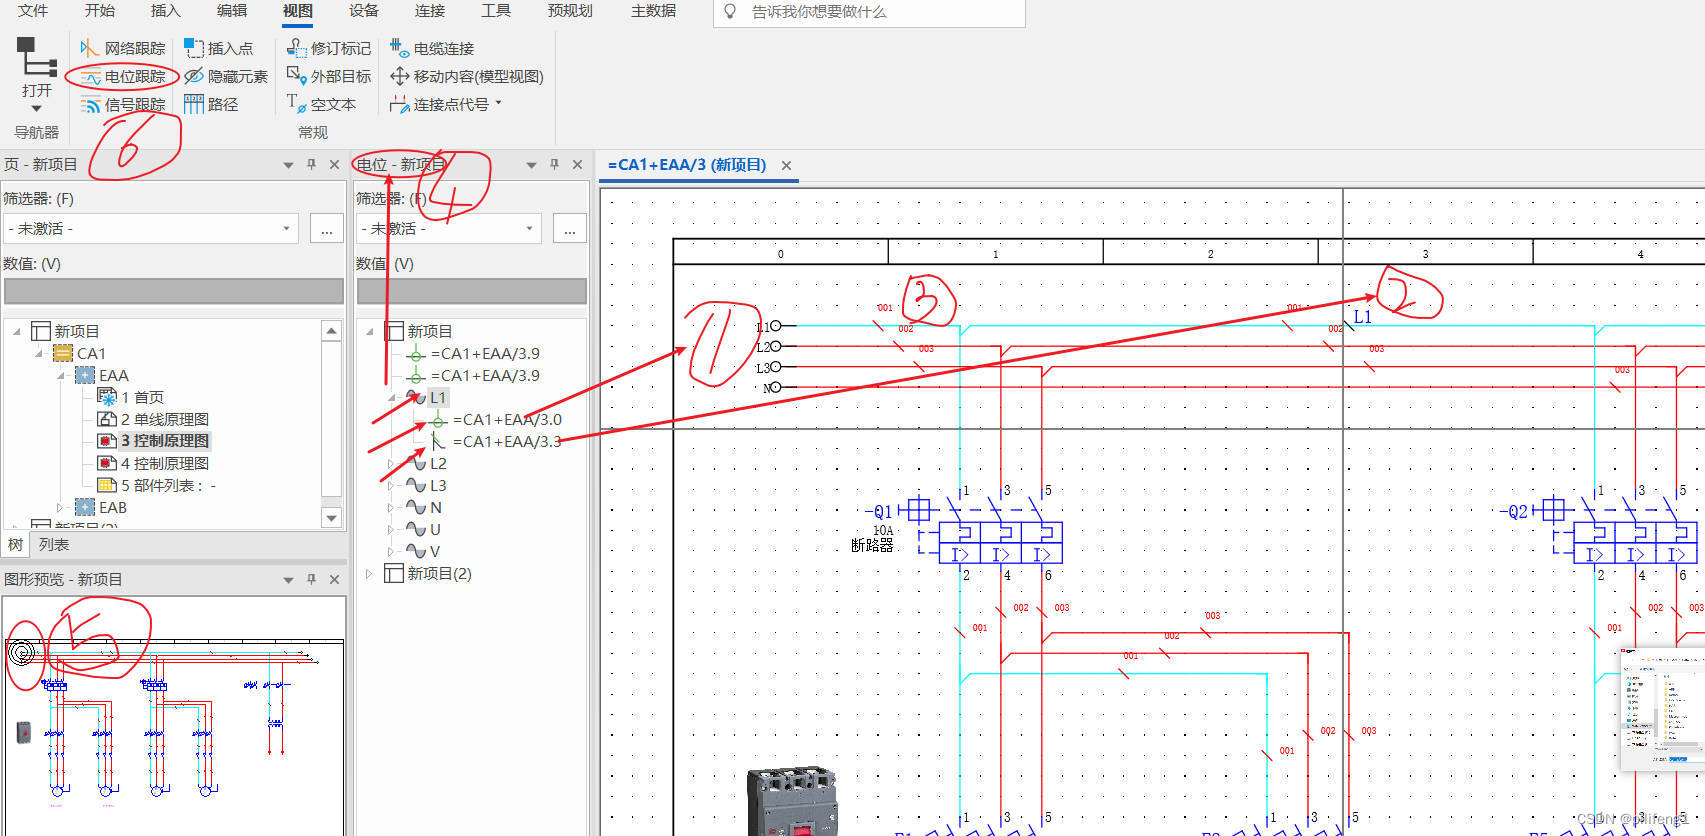Click the 插入点 insertion point icon
This screenshot has height=836, width=1705.
(194, 48)
